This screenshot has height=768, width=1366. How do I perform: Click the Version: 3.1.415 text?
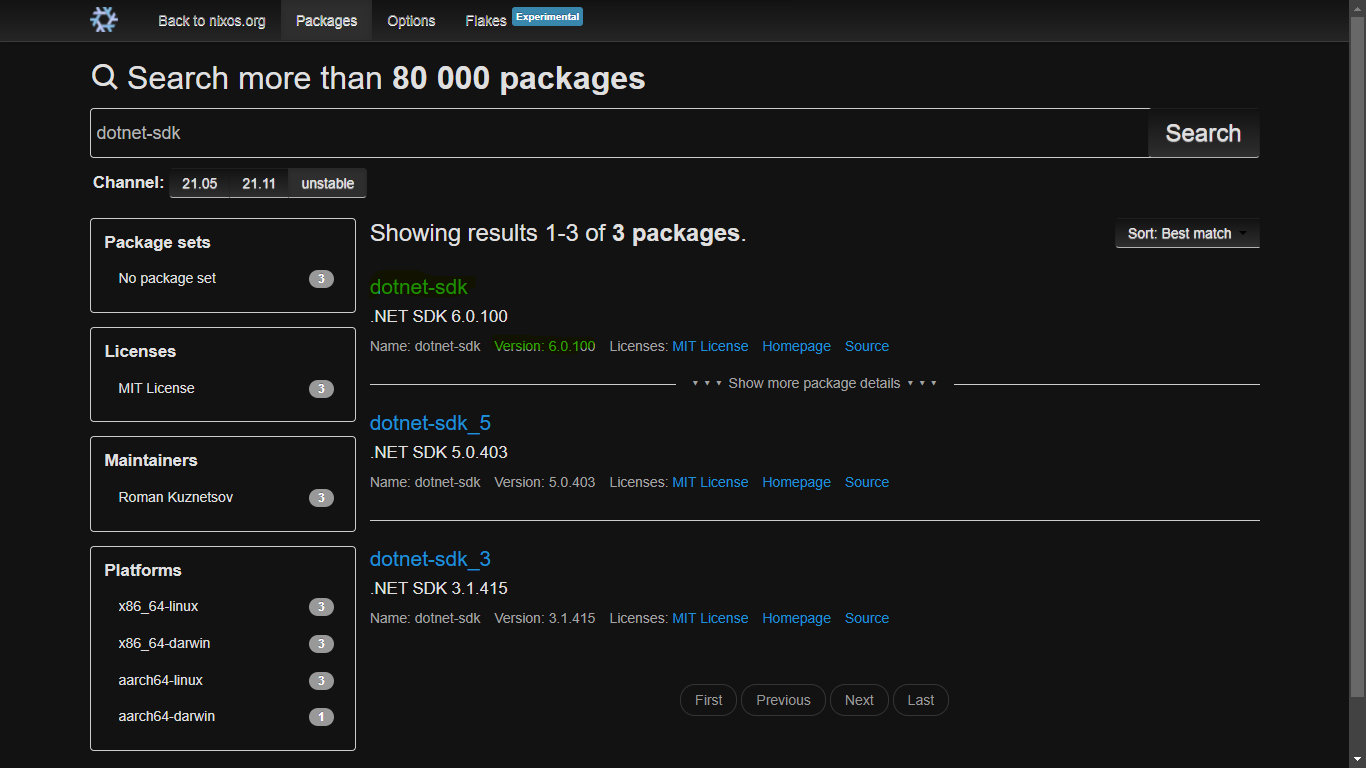tap(545, 618)
